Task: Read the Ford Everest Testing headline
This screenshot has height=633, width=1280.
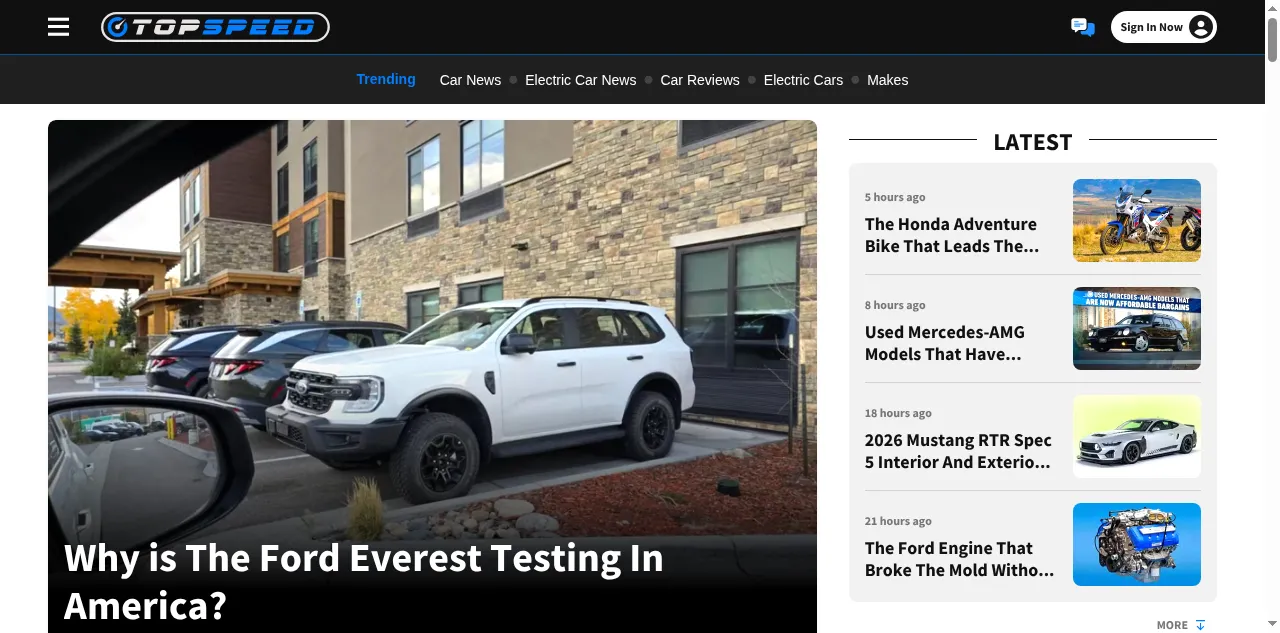Action: click(364, 581)
